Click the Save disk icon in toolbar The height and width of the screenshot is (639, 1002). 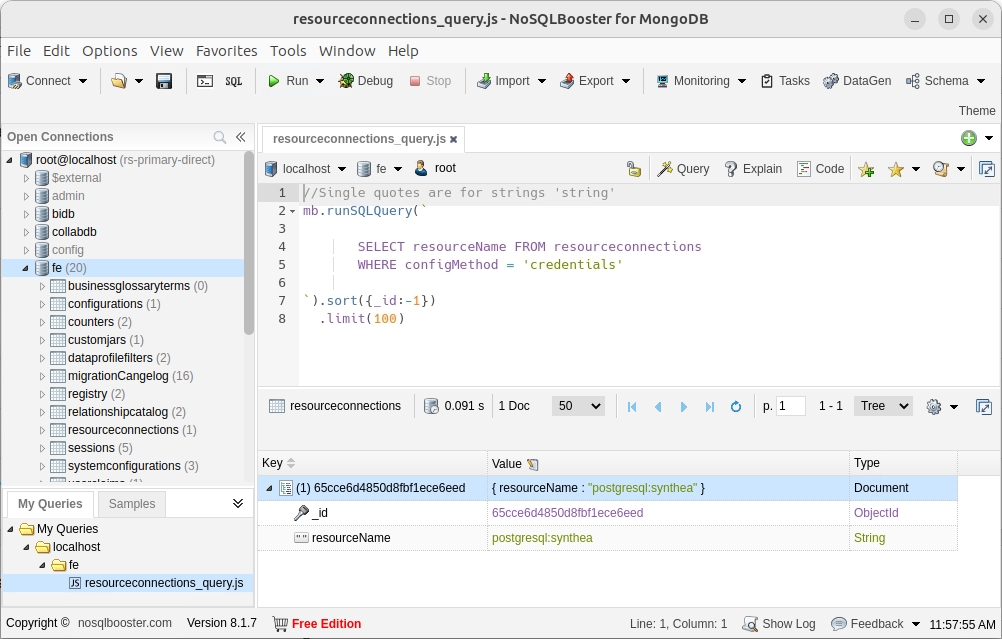click(165, 81)
